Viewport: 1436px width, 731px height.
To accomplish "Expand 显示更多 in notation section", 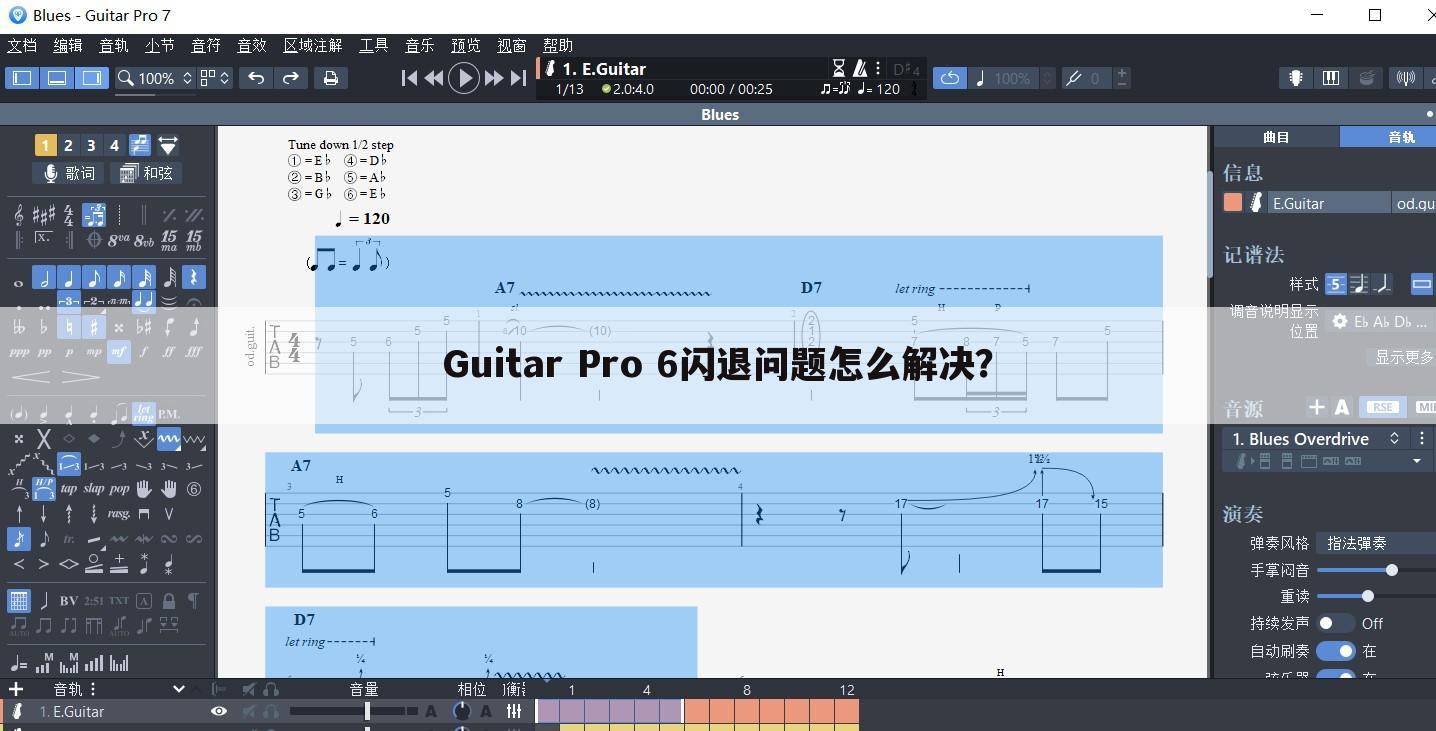I will 1404,357.
